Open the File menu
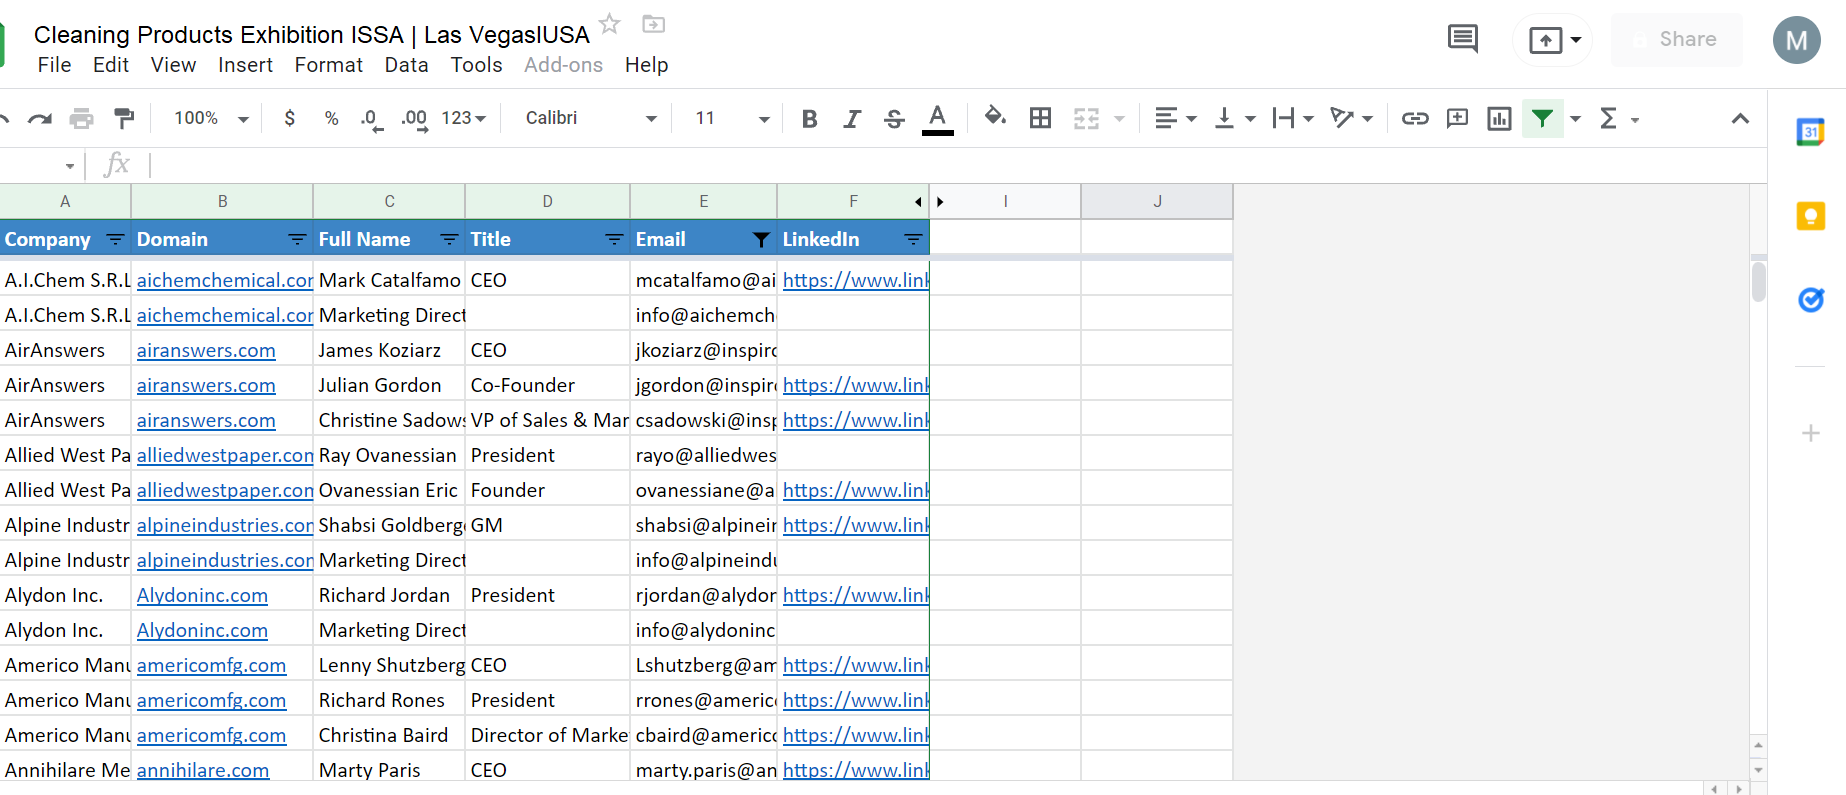This screenshot has height=795, width=1846. pyautogui.click(x=54, y=65)
